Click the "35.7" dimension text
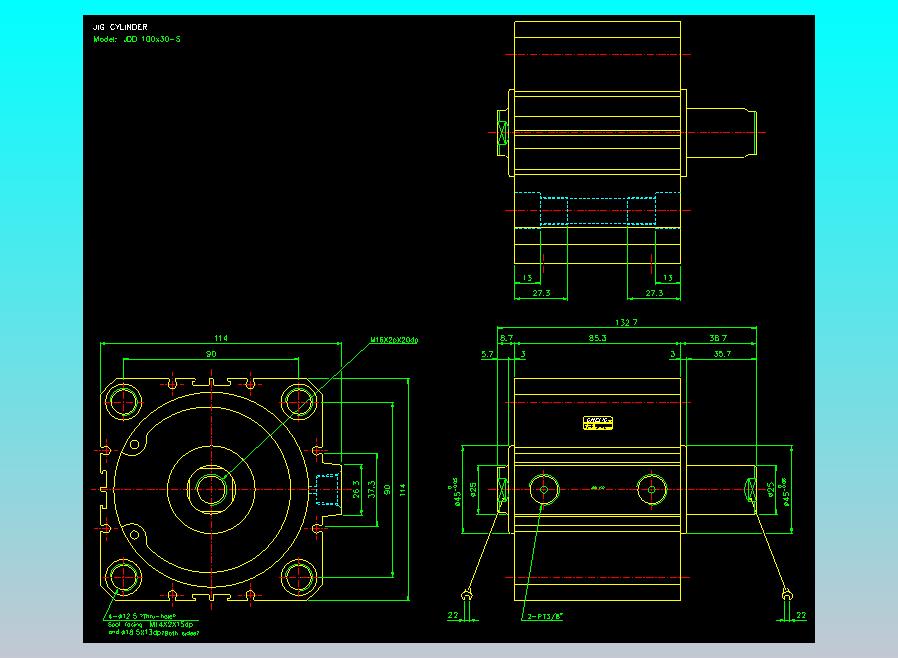This screenshot has width=898, height=658. pos(722,354)
